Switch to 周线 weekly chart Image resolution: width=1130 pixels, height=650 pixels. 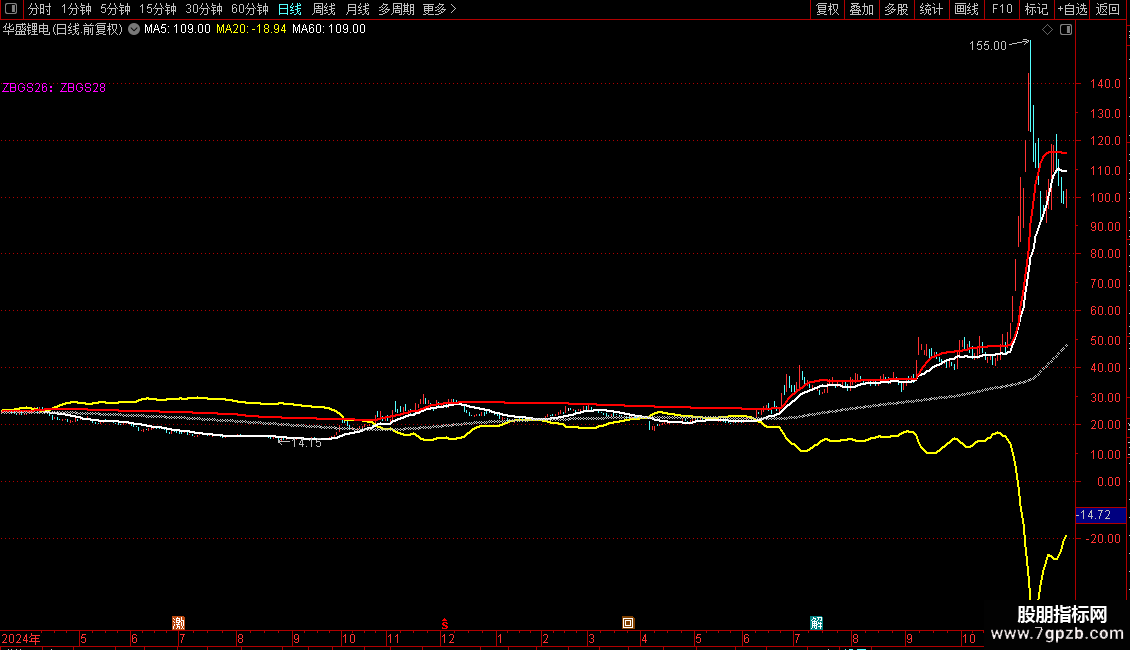click(324, 9)
